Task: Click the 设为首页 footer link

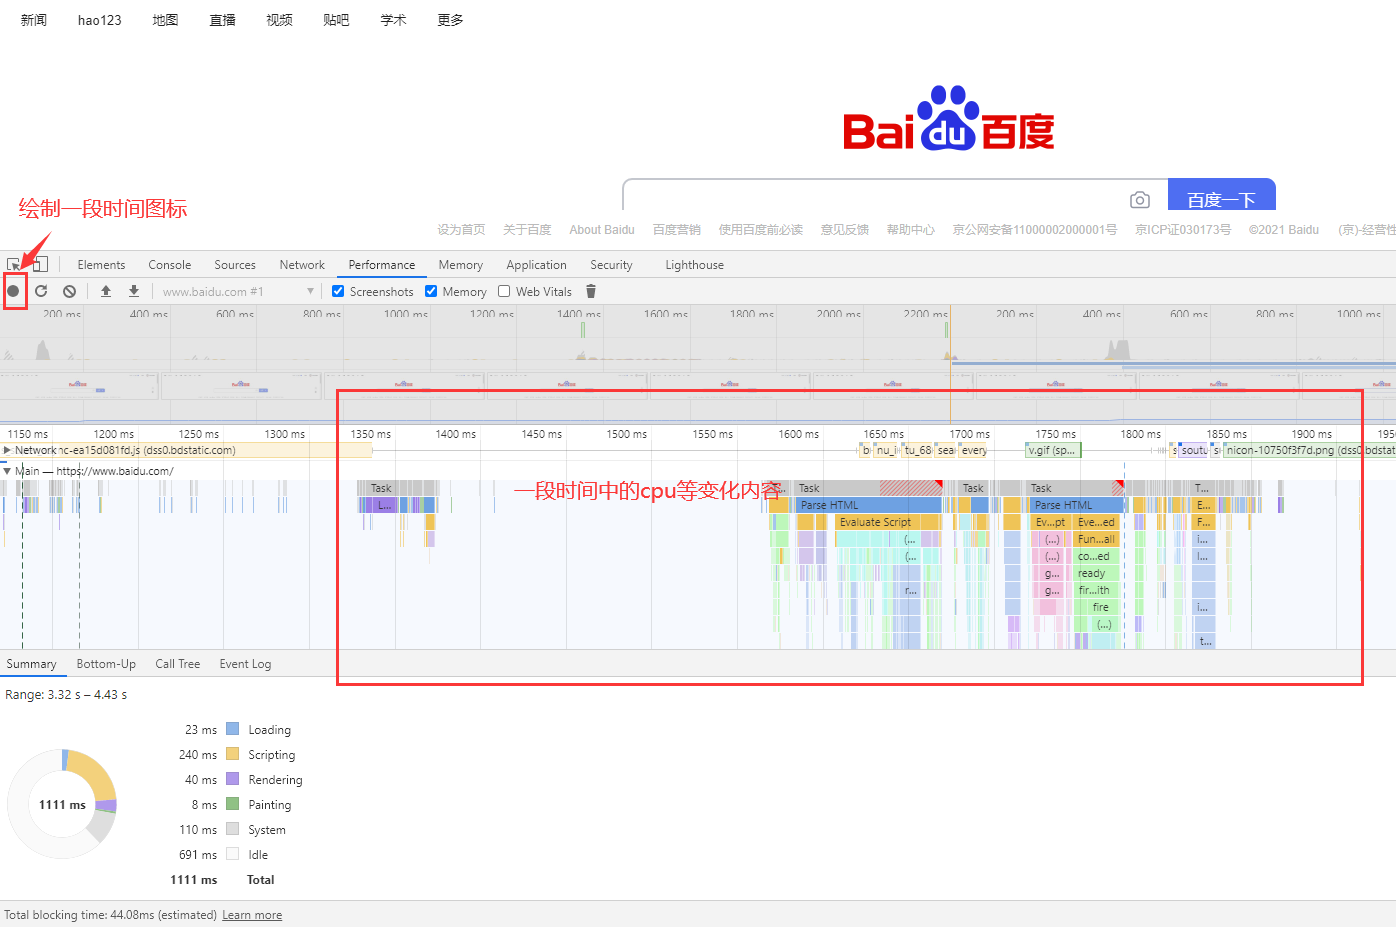Action: pyautogui.click(x=461, y=230)
